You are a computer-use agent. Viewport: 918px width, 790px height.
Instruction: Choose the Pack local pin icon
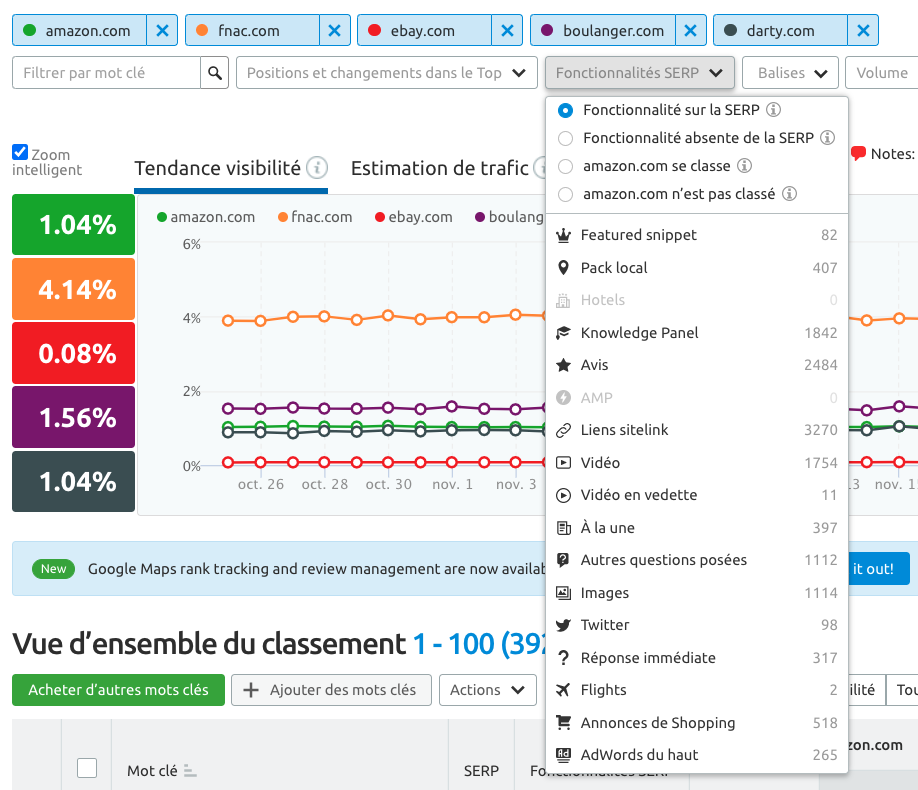pos(564,268)
